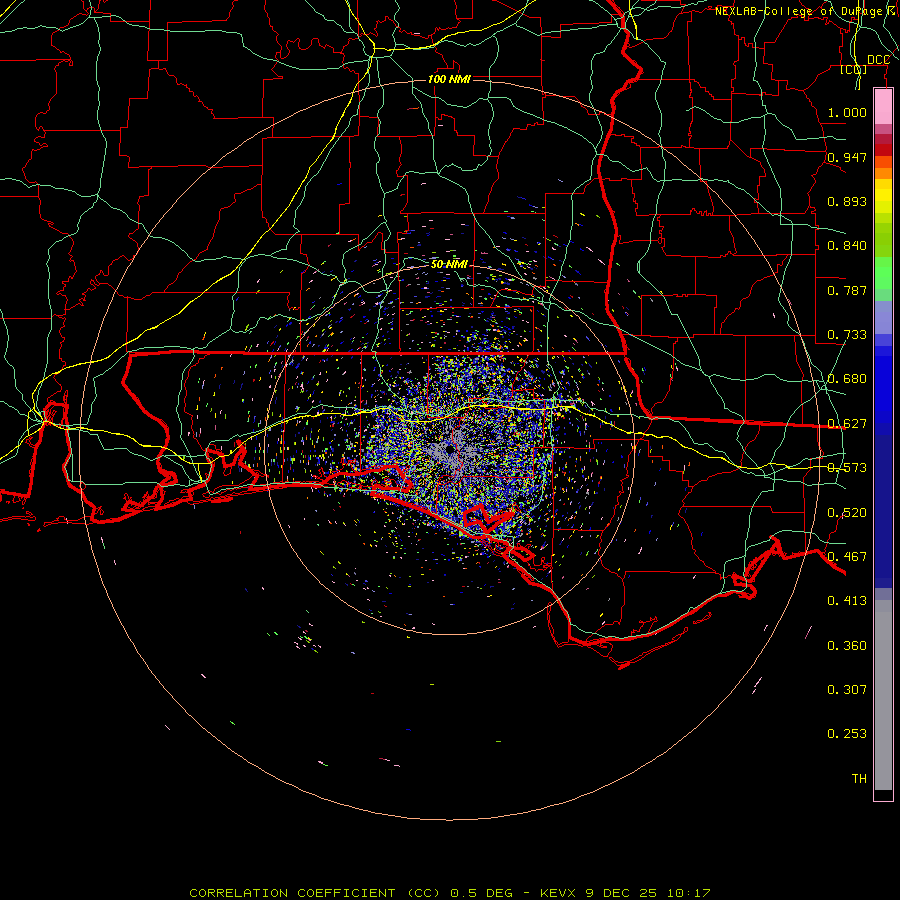Click the 0.467 scale value
Screen dimensions: 900x900
pyautogui.click(x=847, y=557)
